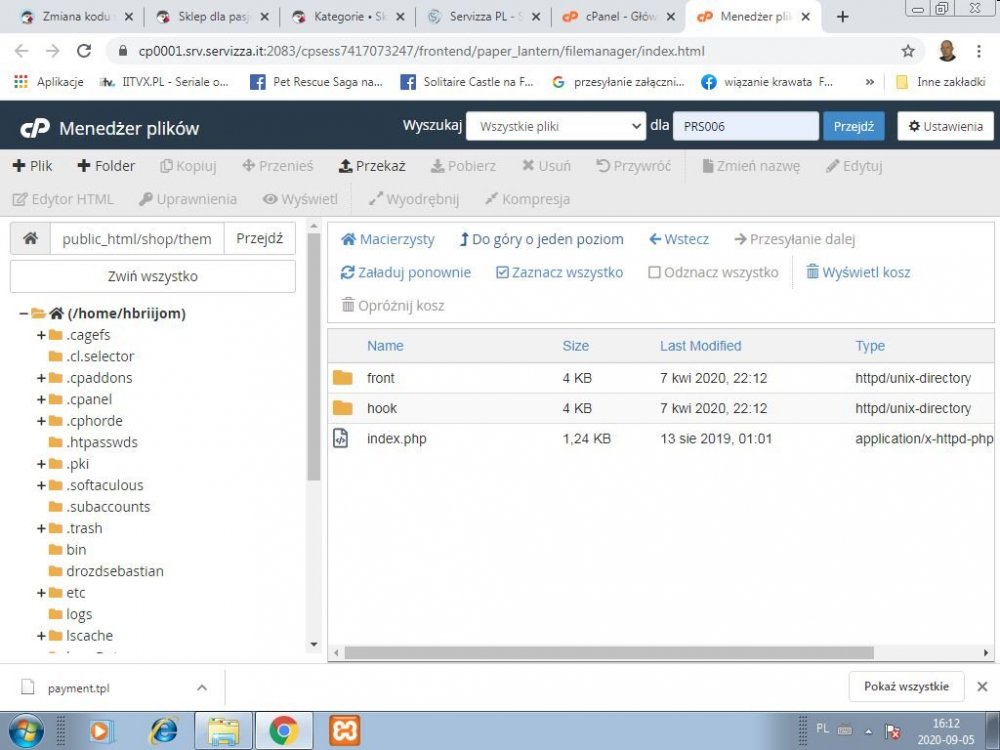Sort file list by Last Modified
The width and height of the screenshot is (1000, 750).
point(700,346)
